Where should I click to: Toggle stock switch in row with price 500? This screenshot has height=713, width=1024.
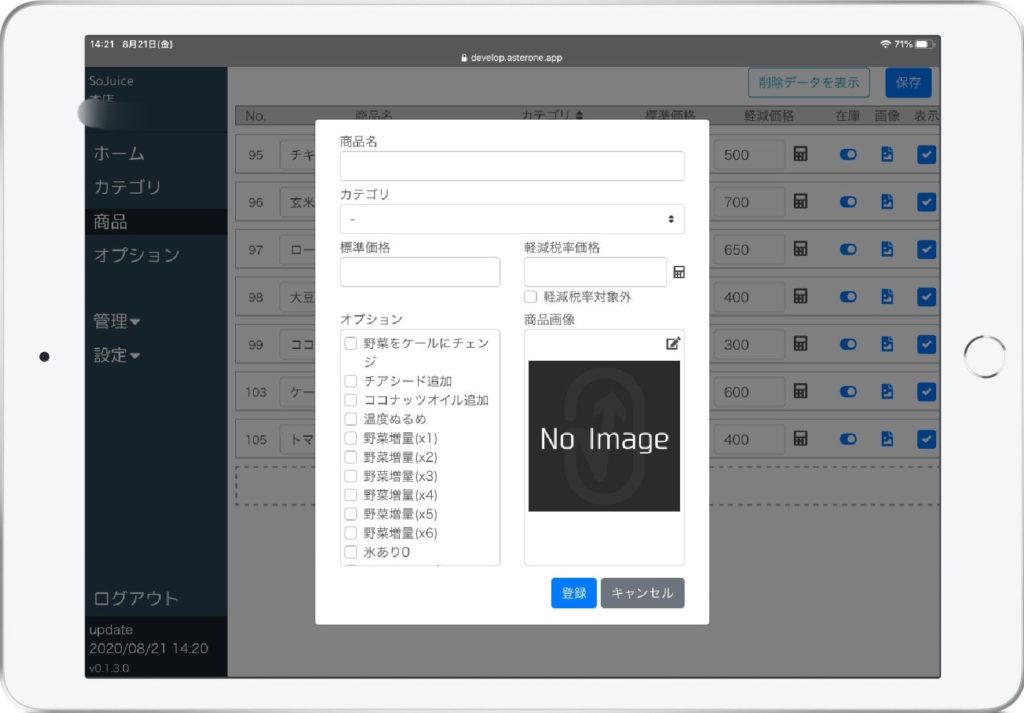[x=848, y=155]
